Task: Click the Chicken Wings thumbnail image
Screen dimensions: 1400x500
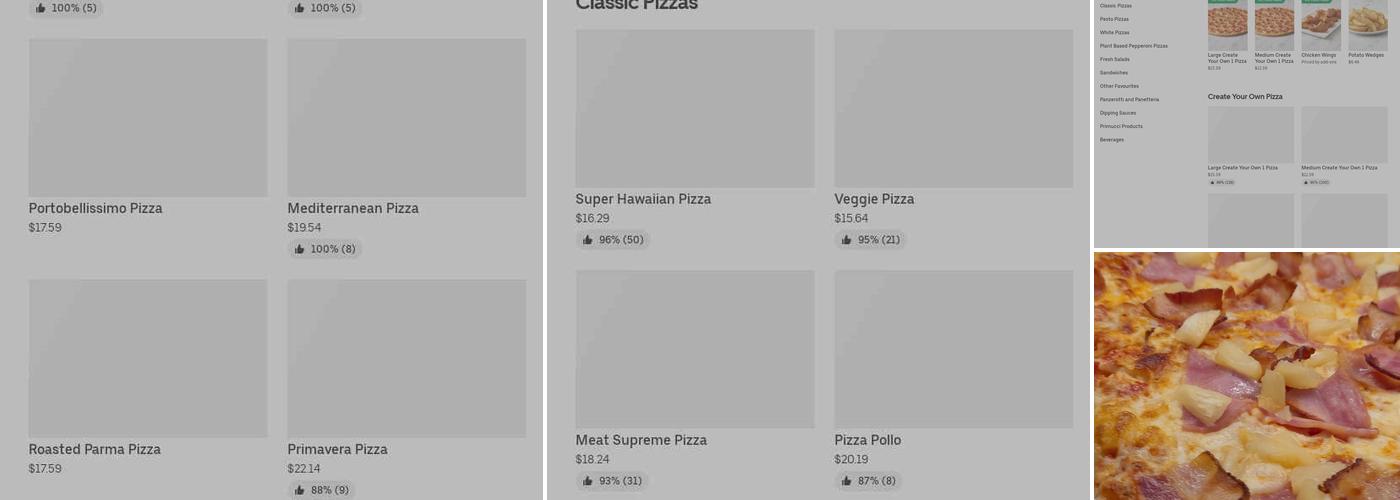Action: click(x=1320, y=25)
